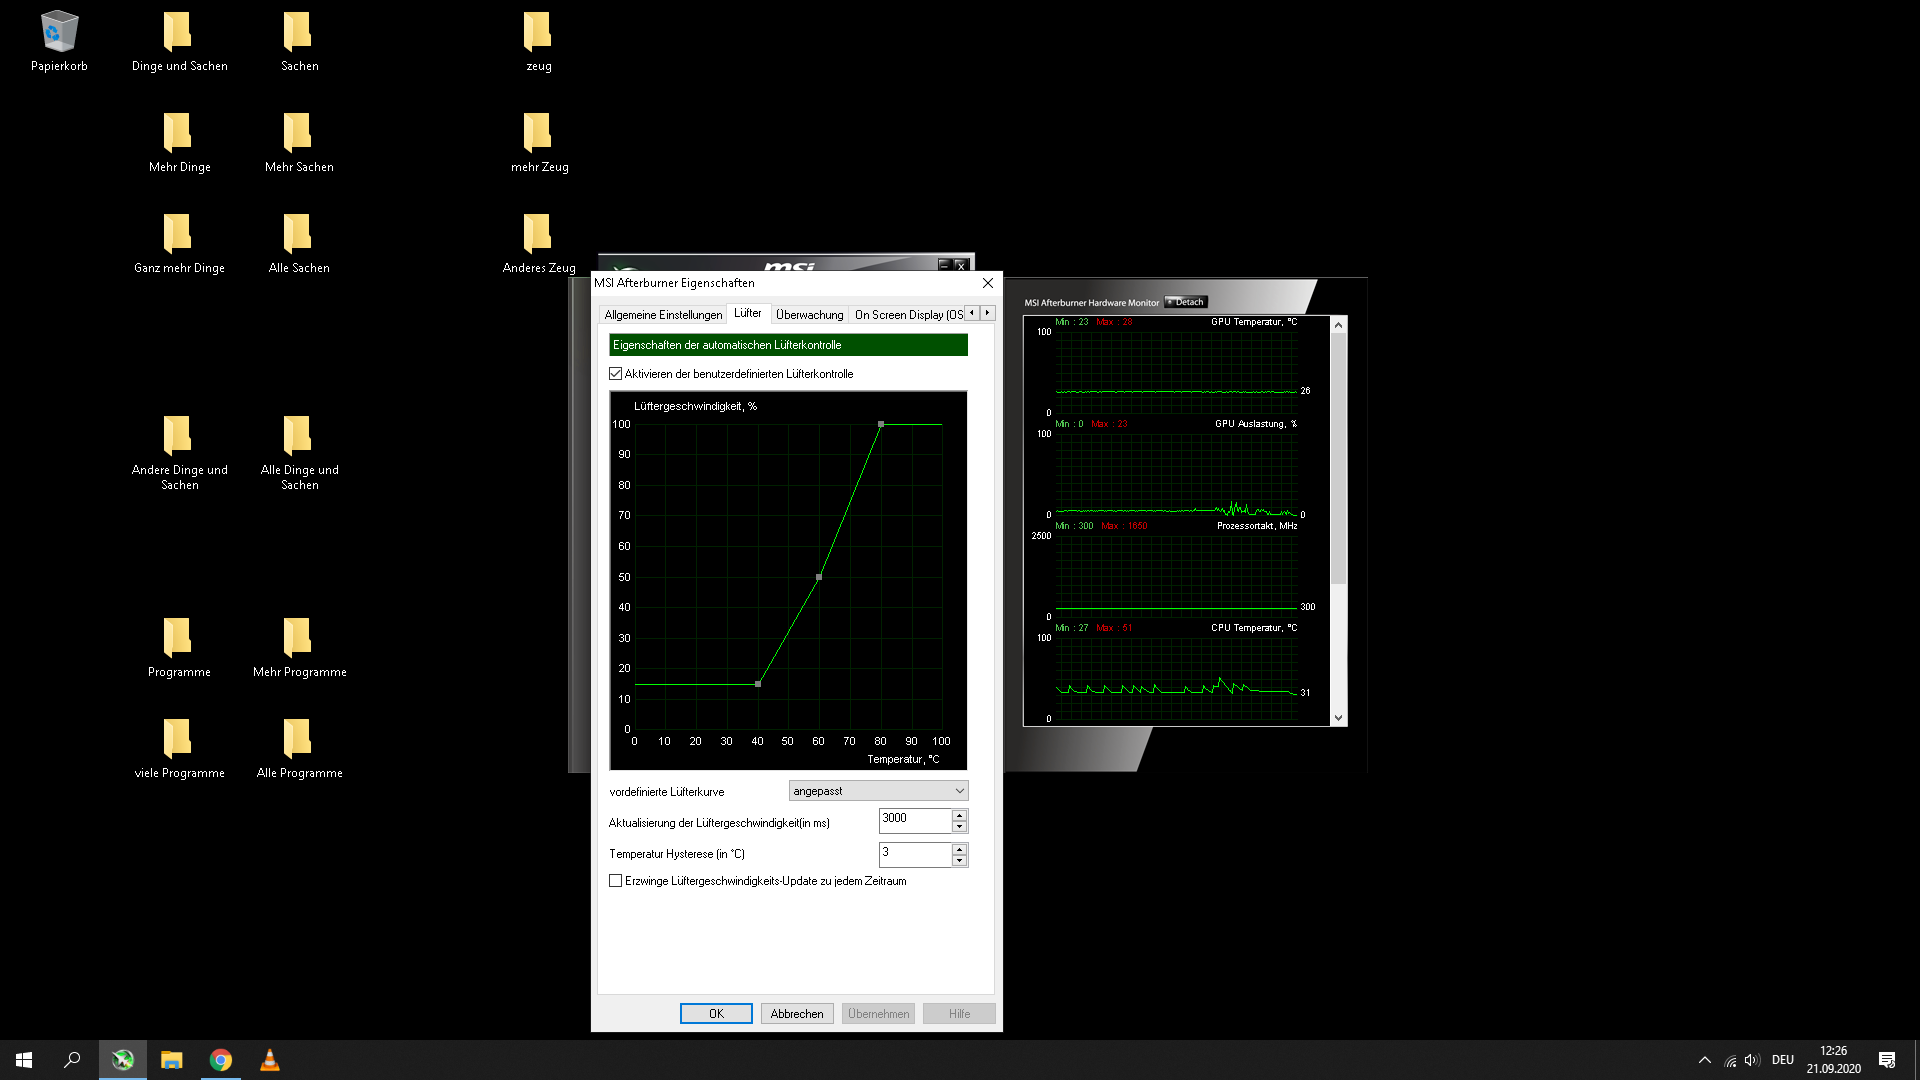The height and width of the screenshot is (1080, 1920).
Task: Open the Papierkorb recycle bin icon
Action: [x=59, y=33]
